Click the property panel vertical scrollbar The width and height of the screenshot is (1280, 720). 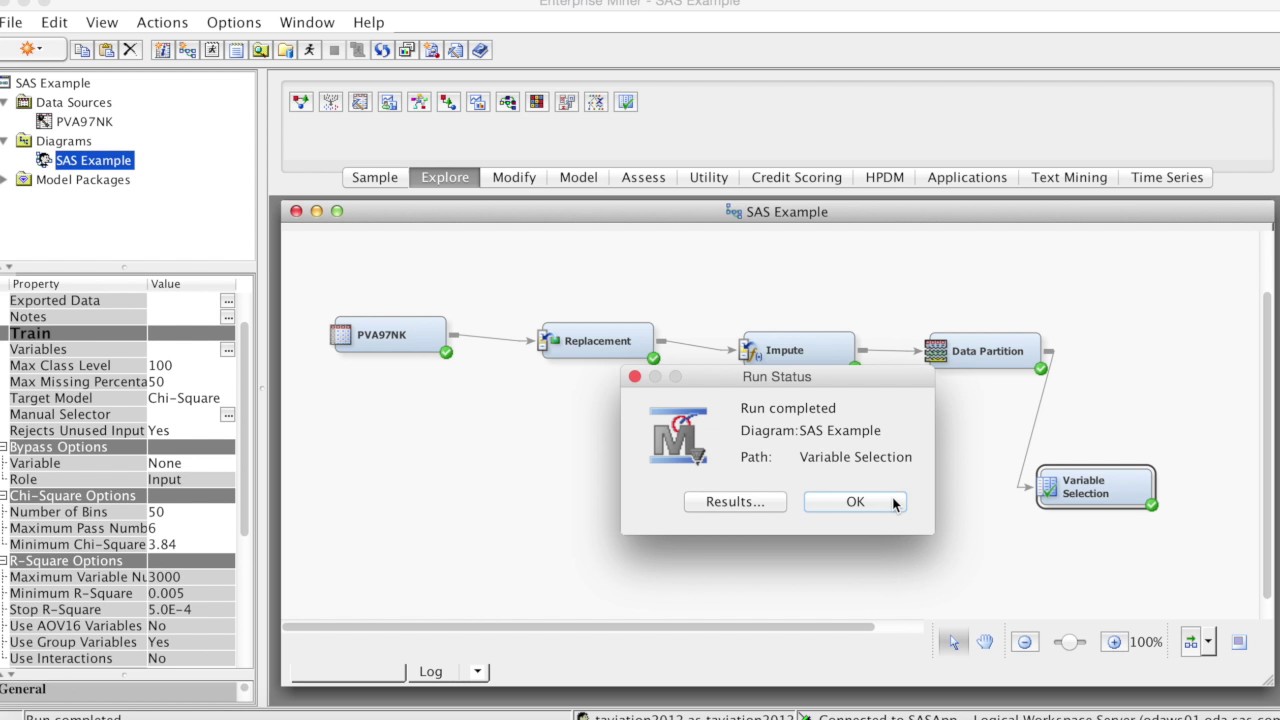click(x=244, y=430)
